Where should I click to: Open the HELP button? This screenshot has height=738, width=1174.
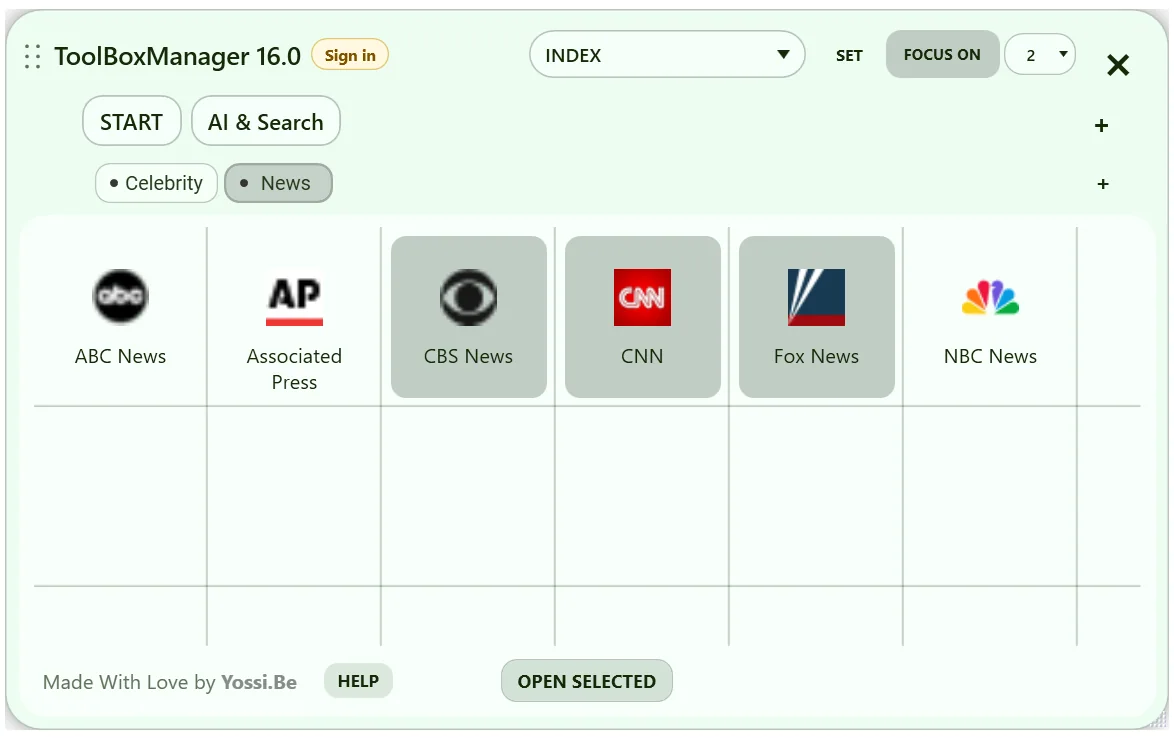click(x=359, y=680)
